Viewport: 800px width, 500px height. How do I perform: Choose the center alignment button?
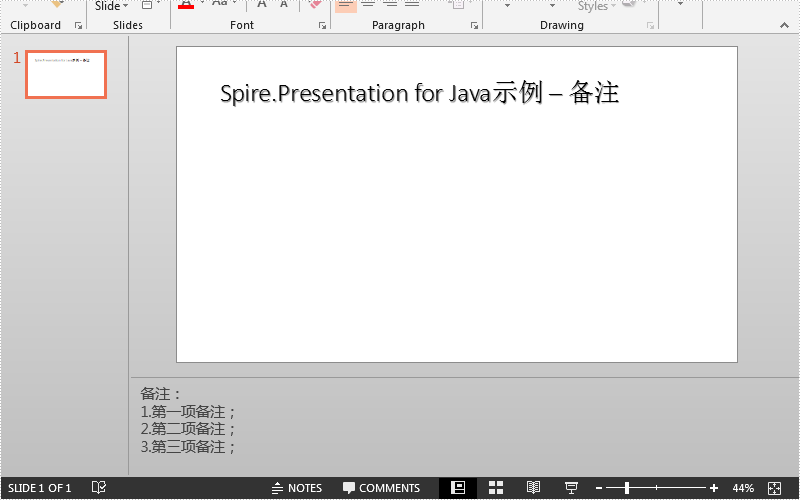(x=368, y=5)
